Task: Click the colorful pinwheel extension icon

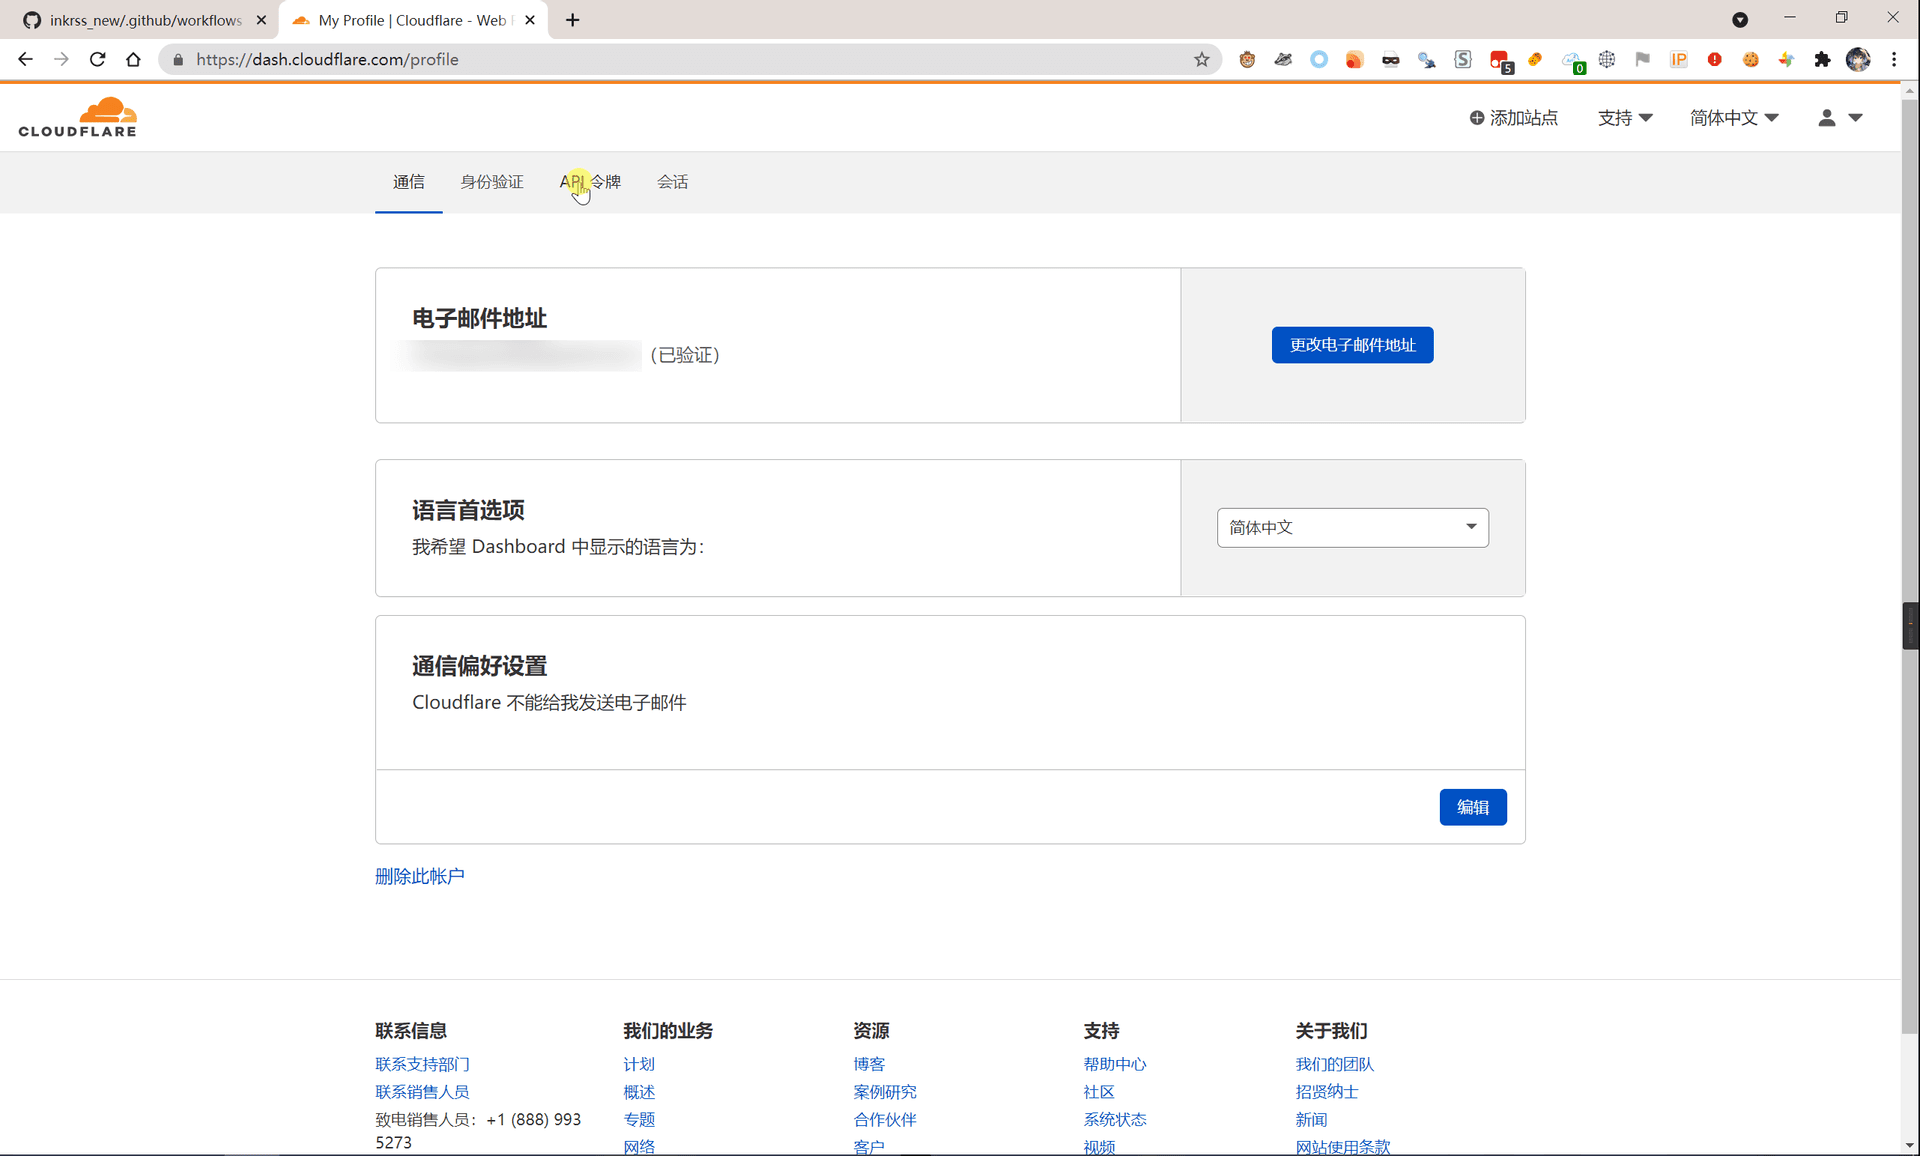Action: [1787, 60]
